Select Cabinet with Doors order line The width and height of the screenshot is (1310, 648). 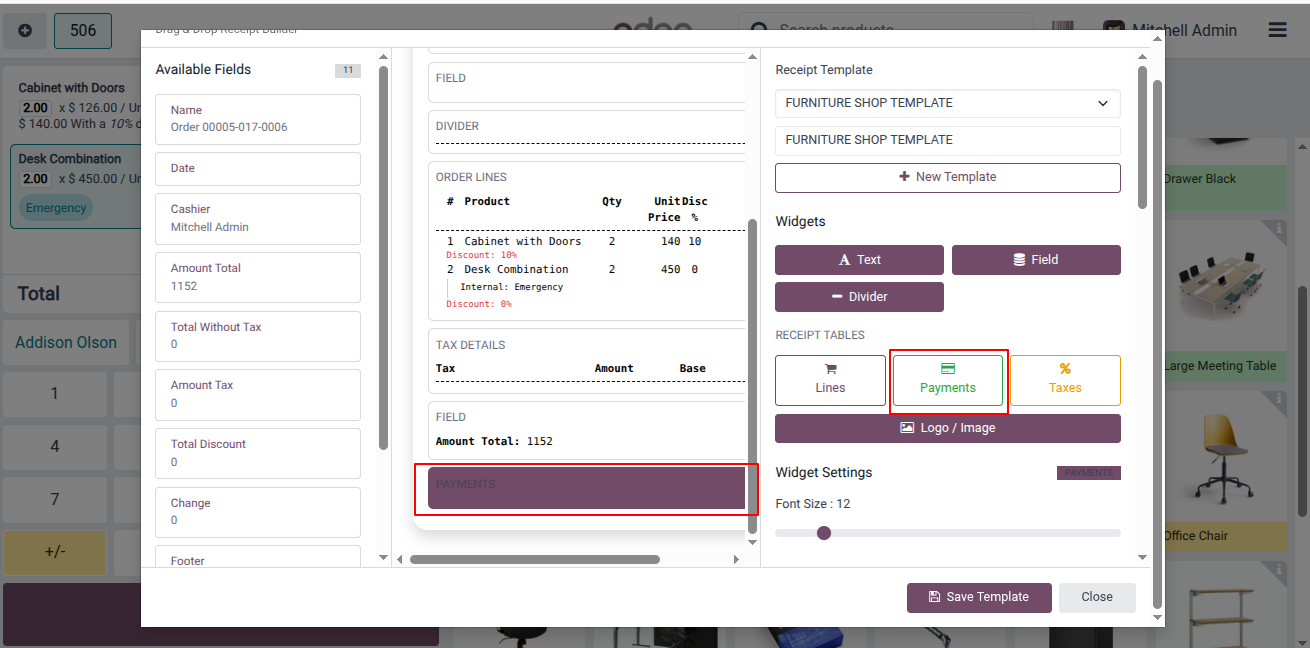click(x=75, y=105)
